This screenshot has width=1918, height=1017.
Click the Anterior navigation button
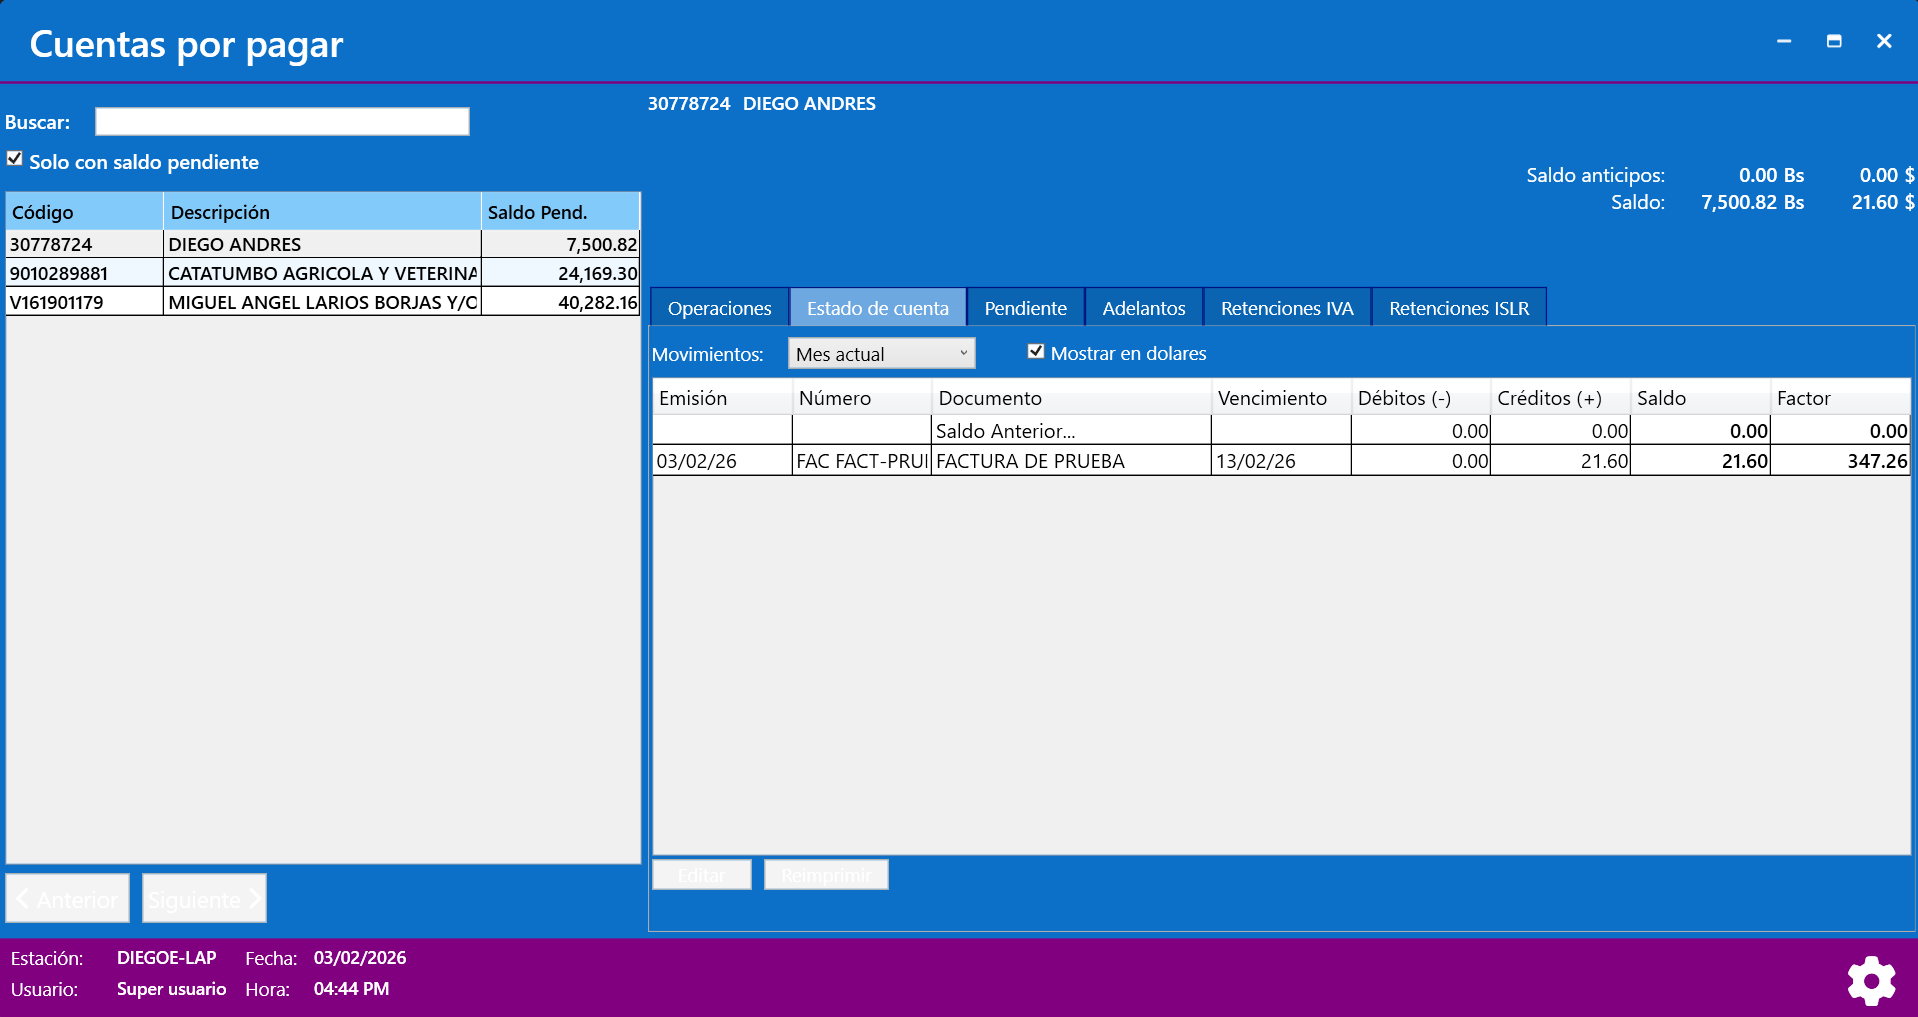point(68,899)
